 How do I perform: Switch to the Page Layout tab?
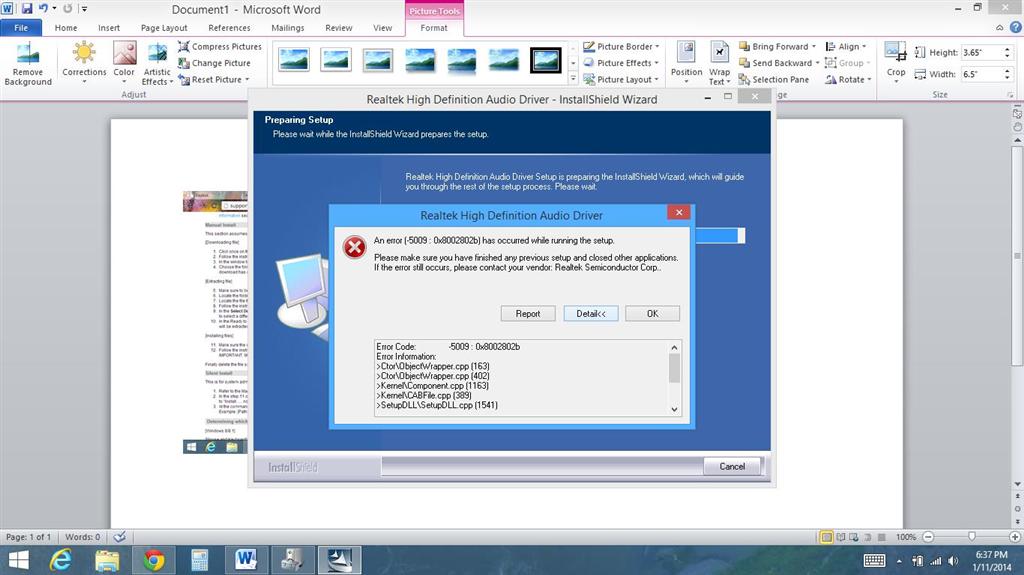click(164, 27)
